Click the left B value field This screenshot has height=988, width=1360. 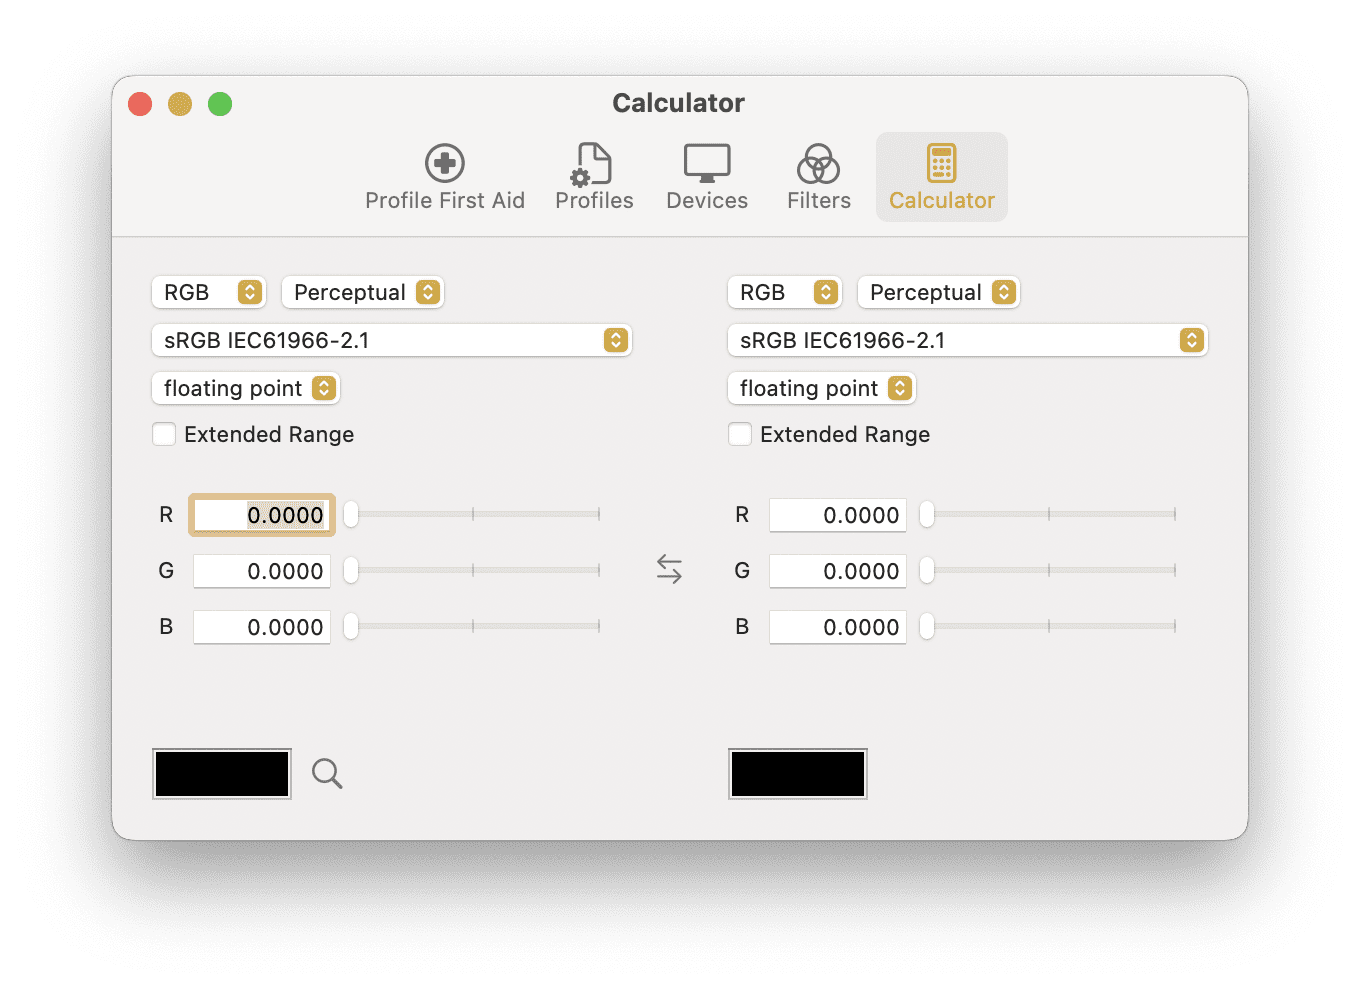(x=262, y=627)
